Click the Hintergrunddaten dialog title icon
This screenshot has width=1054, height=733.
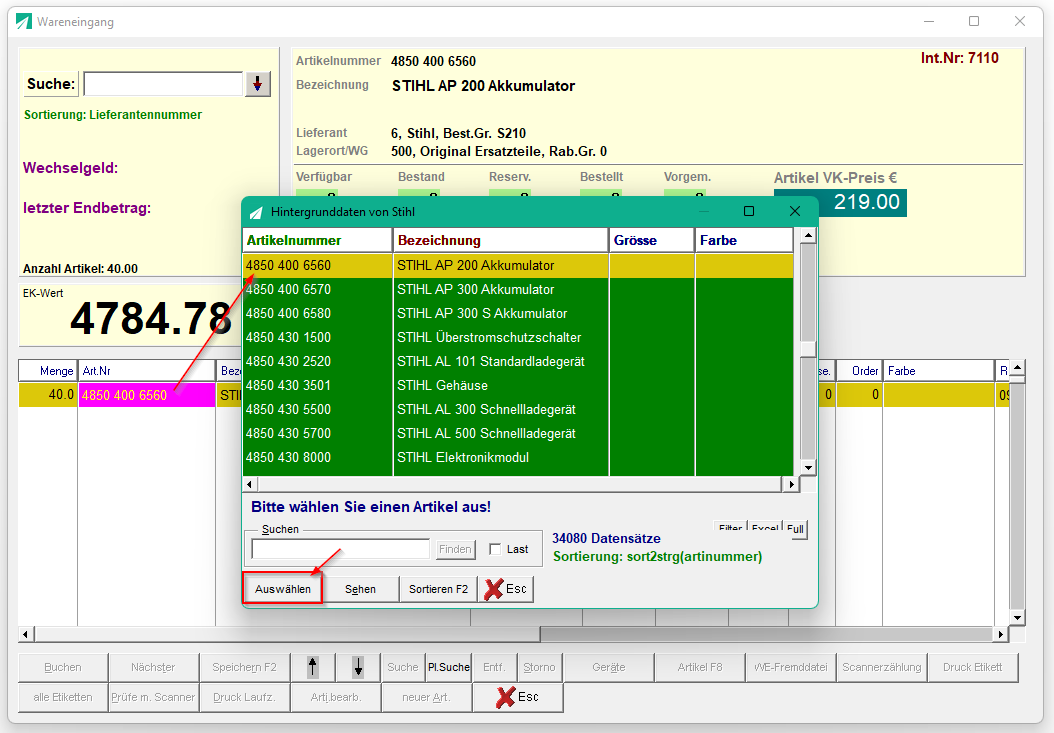coord(256,213)
